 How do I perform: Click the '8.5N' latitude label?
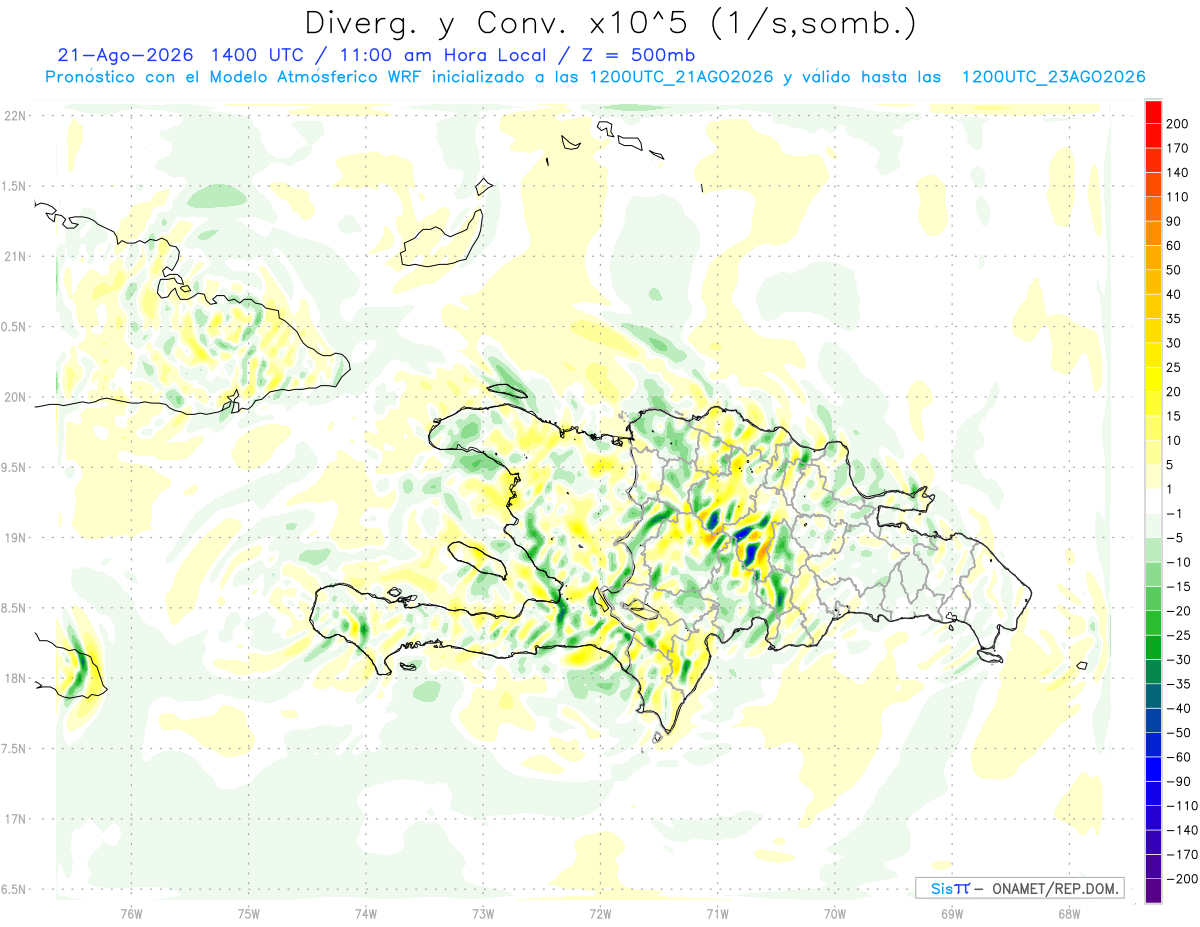14,608
